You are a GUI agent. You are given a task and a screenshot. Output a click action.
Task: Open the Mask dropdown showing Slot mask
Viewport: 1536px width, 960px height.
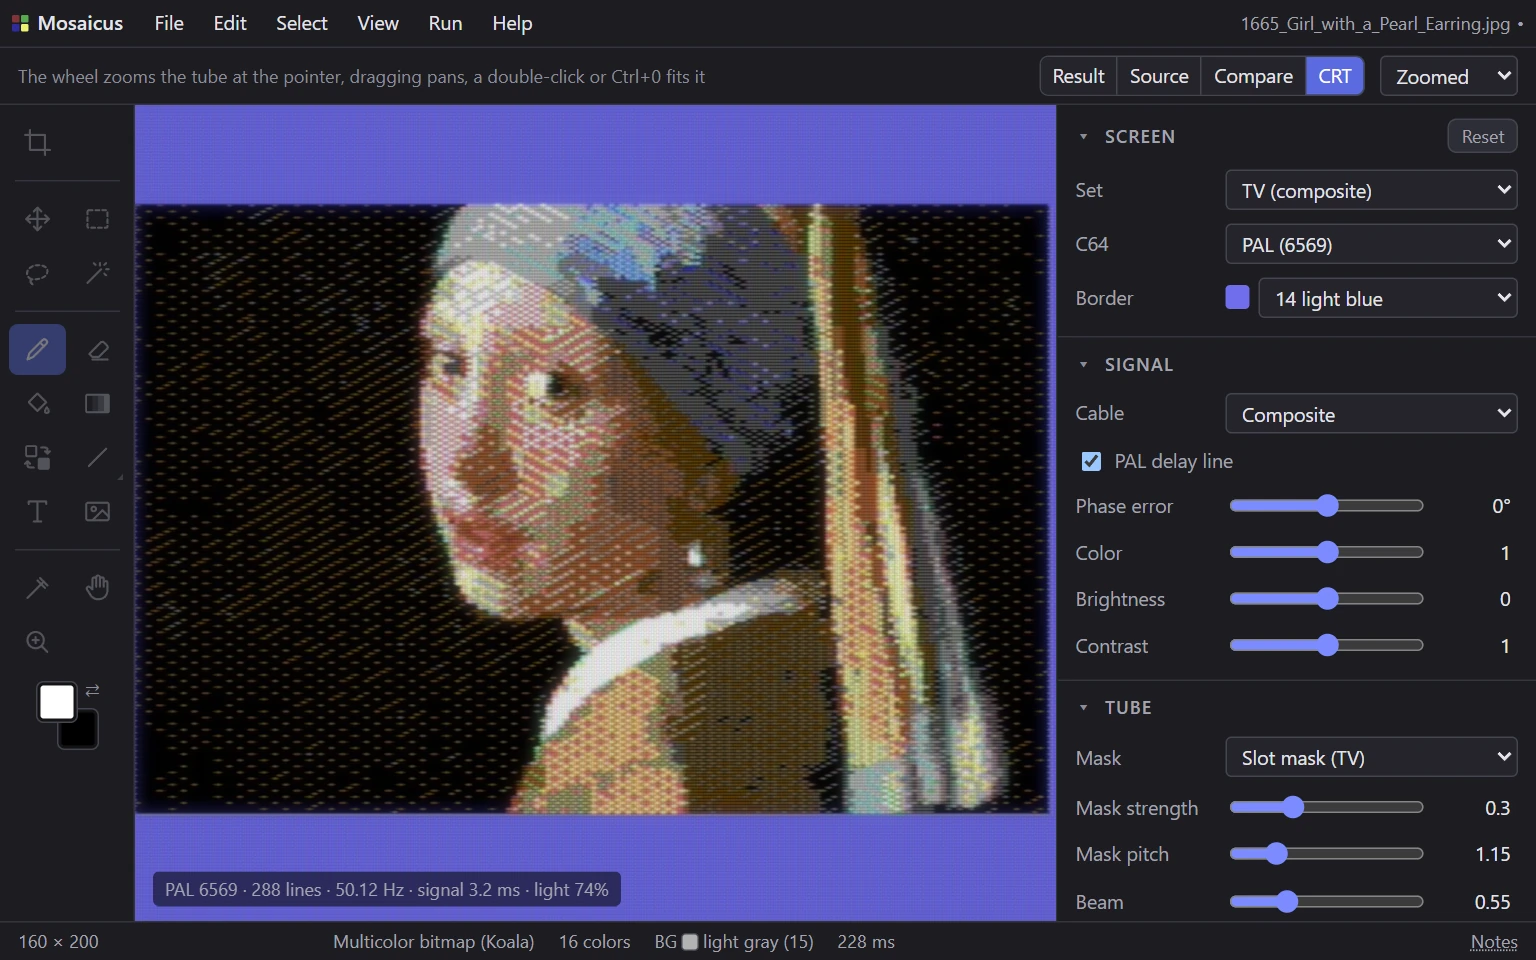[1371, 757]
